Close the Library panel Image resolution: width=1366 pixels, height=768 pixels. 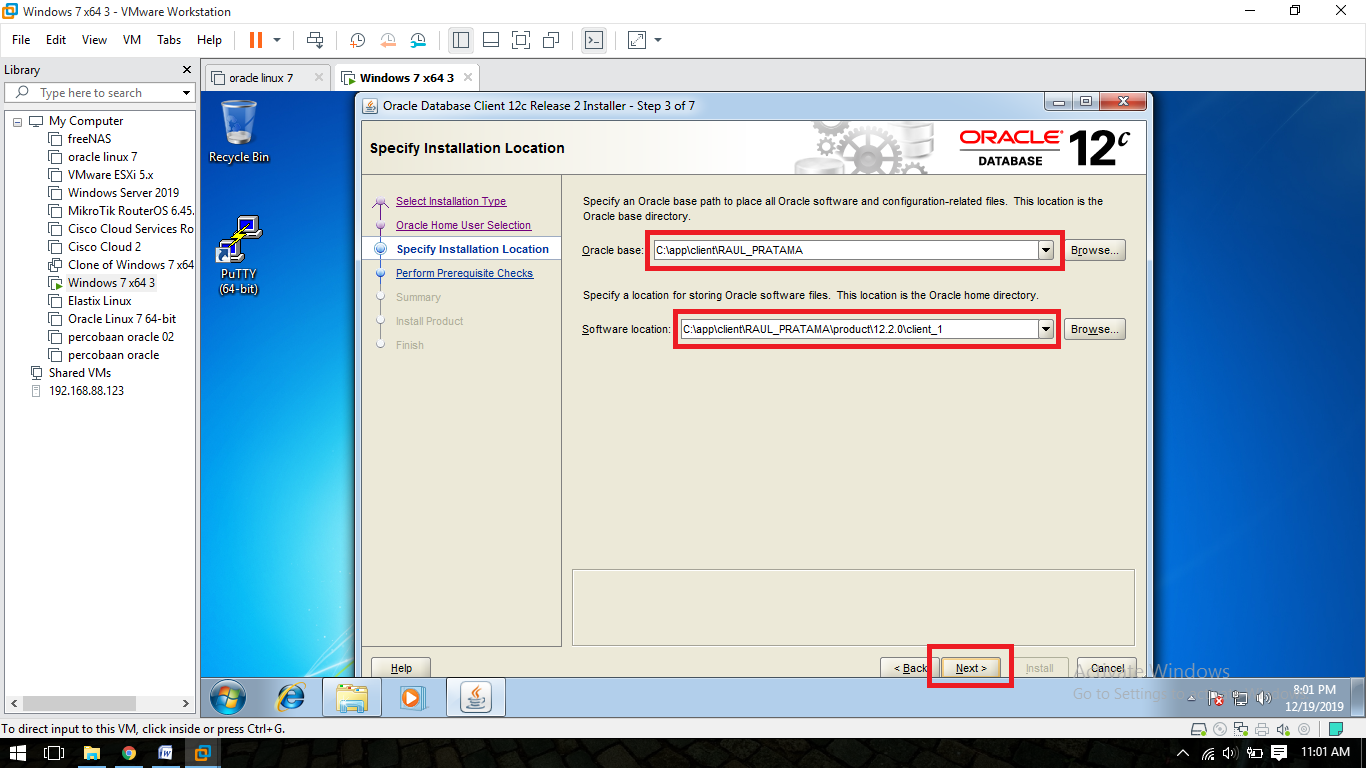186,70
